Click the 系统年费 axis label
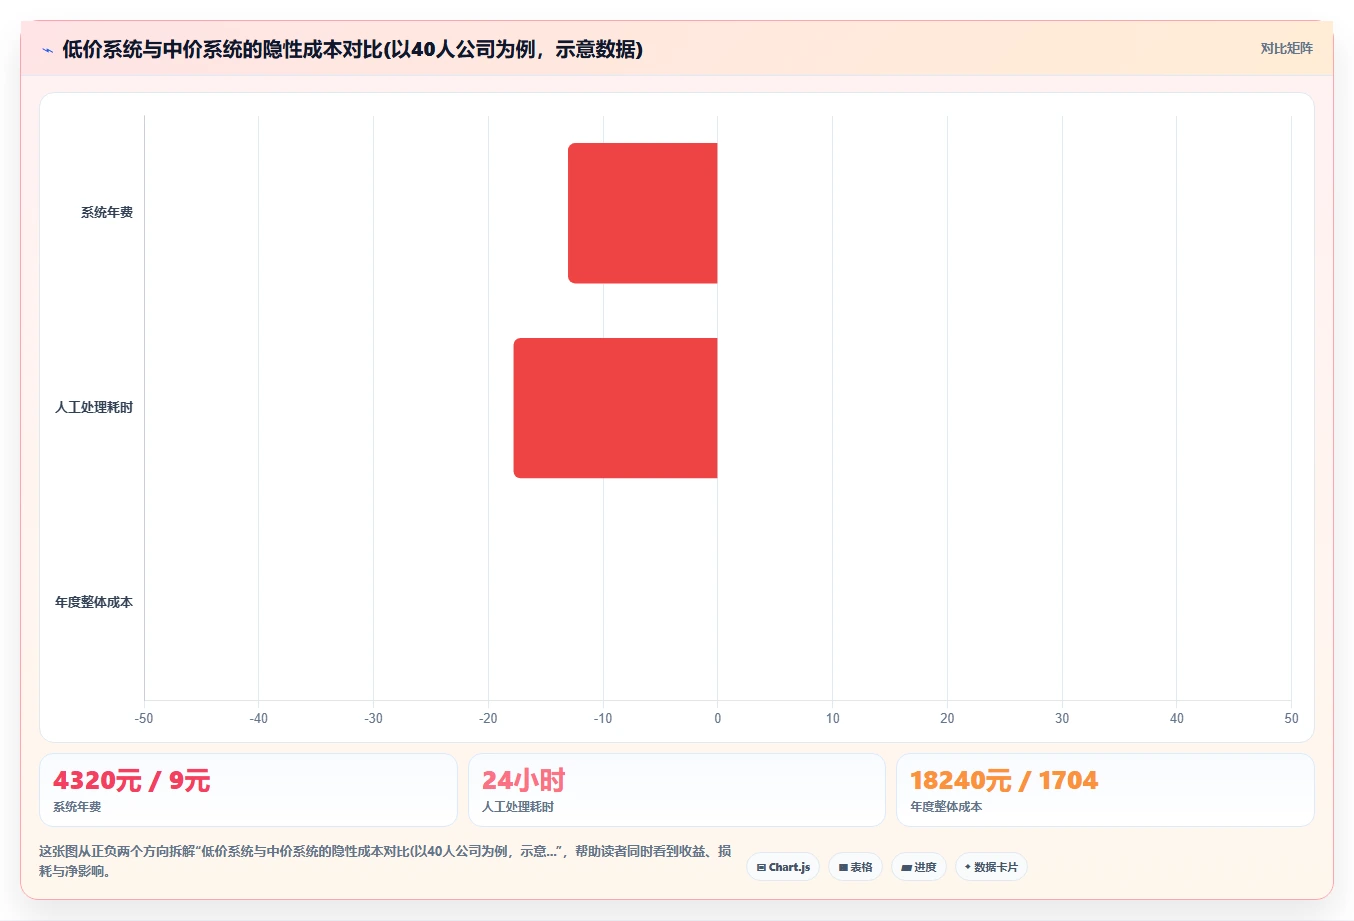The width and height of the screenshot is (1354, 921). click(x=107, y=213)
